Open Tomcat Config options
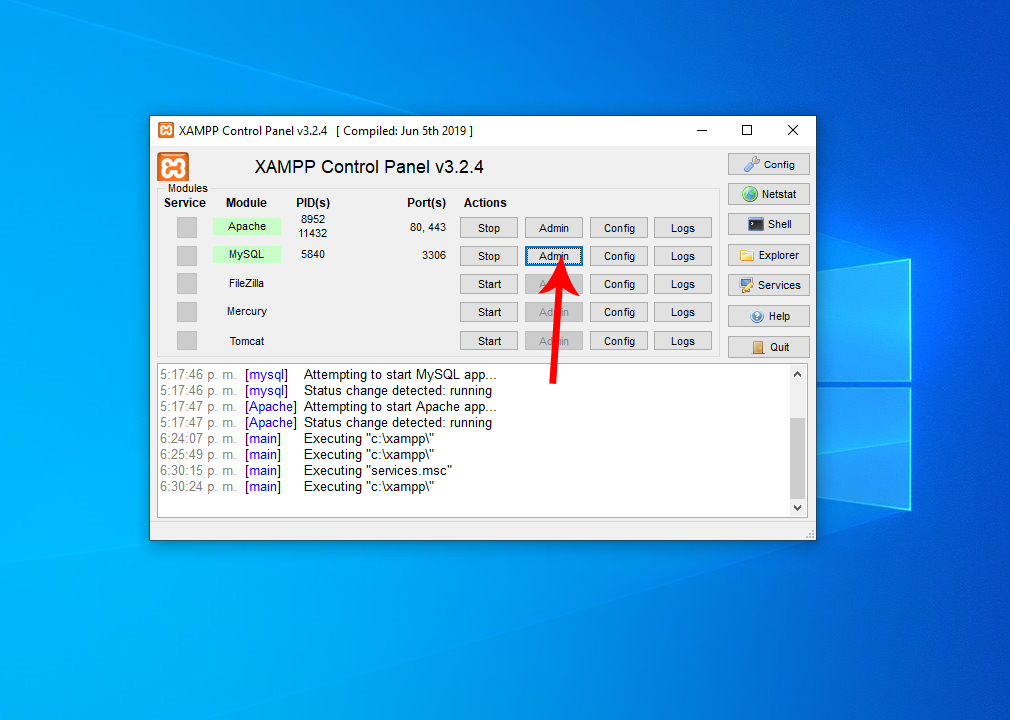Image resolution: width=1010 pixels, height=720 pixels. pyautogui.click(x=619, y=341)
